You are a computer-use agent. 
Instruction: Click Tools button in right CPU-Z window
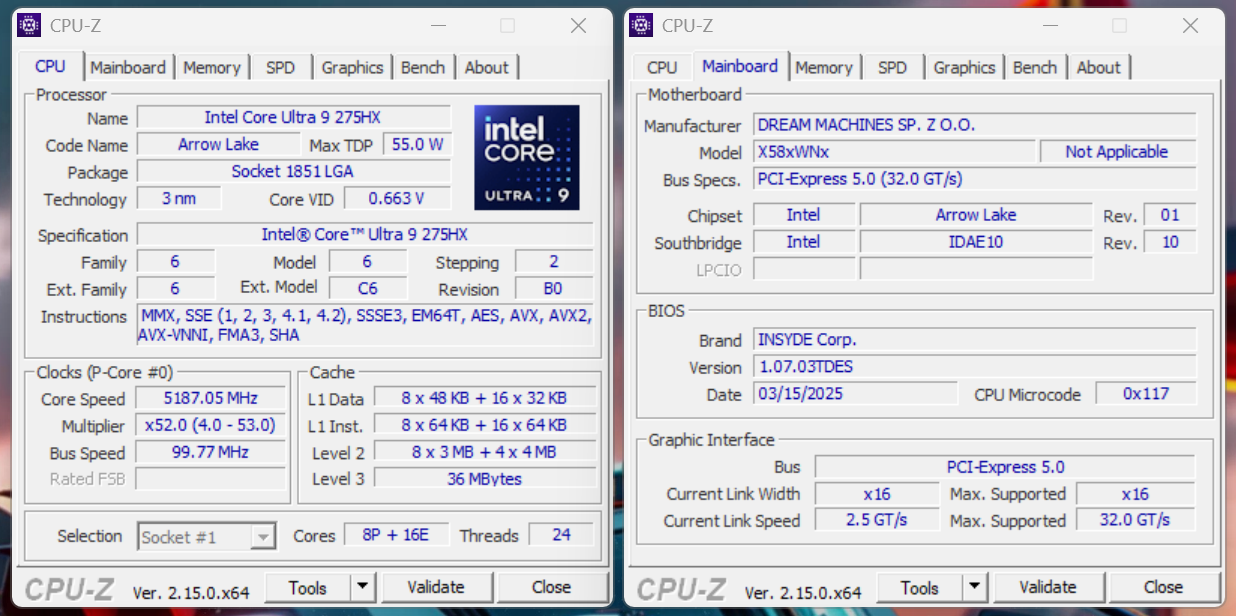pyautogui.click(x=920, y=587)
